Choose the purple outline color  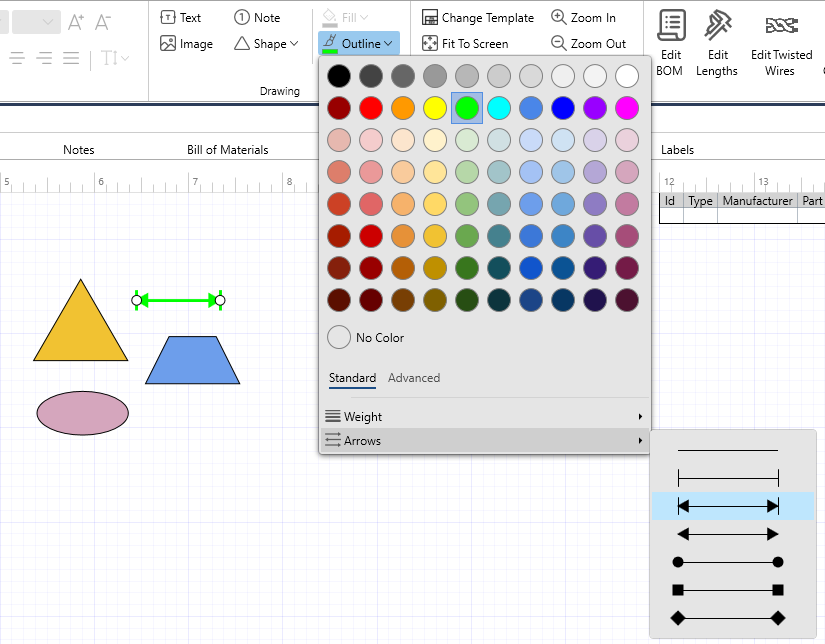coord(595,108)
